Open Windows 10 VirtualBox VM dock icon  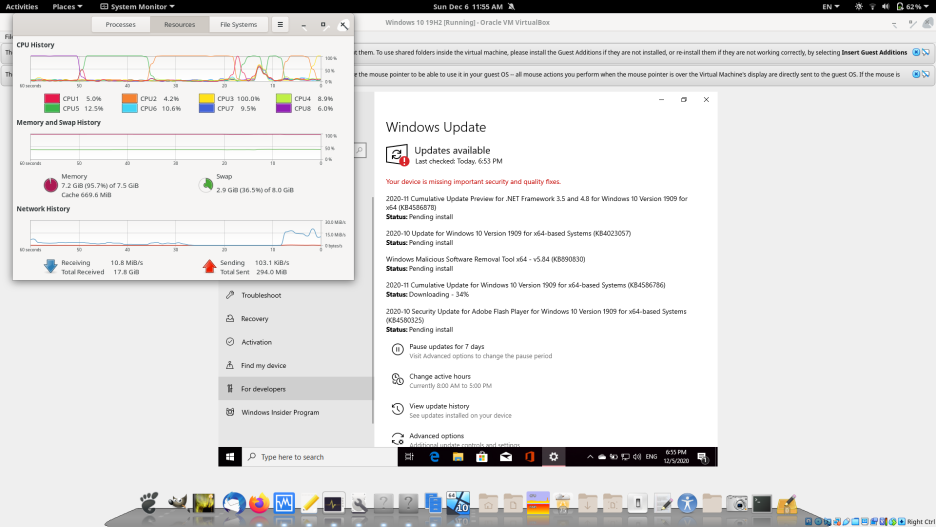point(458,503)
